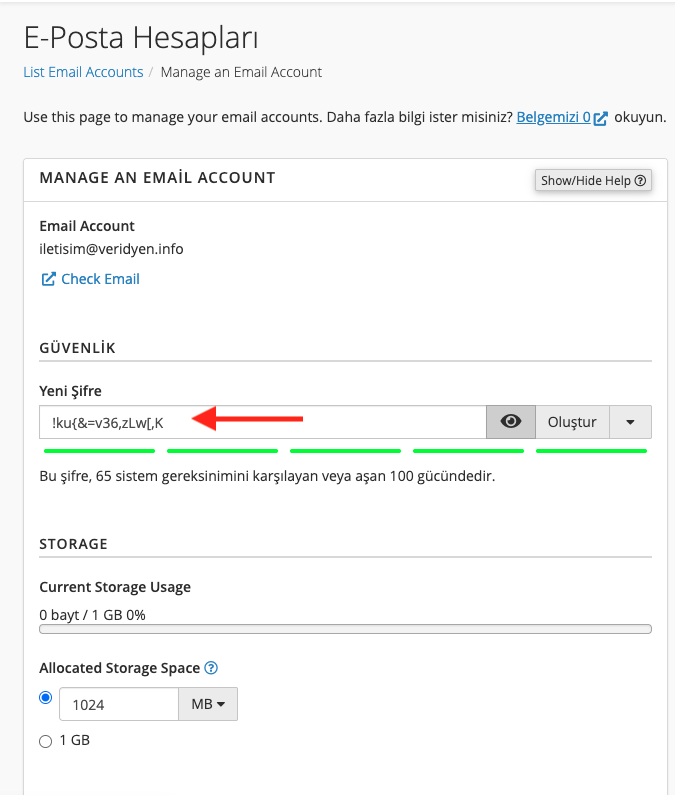Click the 1024 storage size input box
Viewport: 675px width, 795px height.
[119, 704]
